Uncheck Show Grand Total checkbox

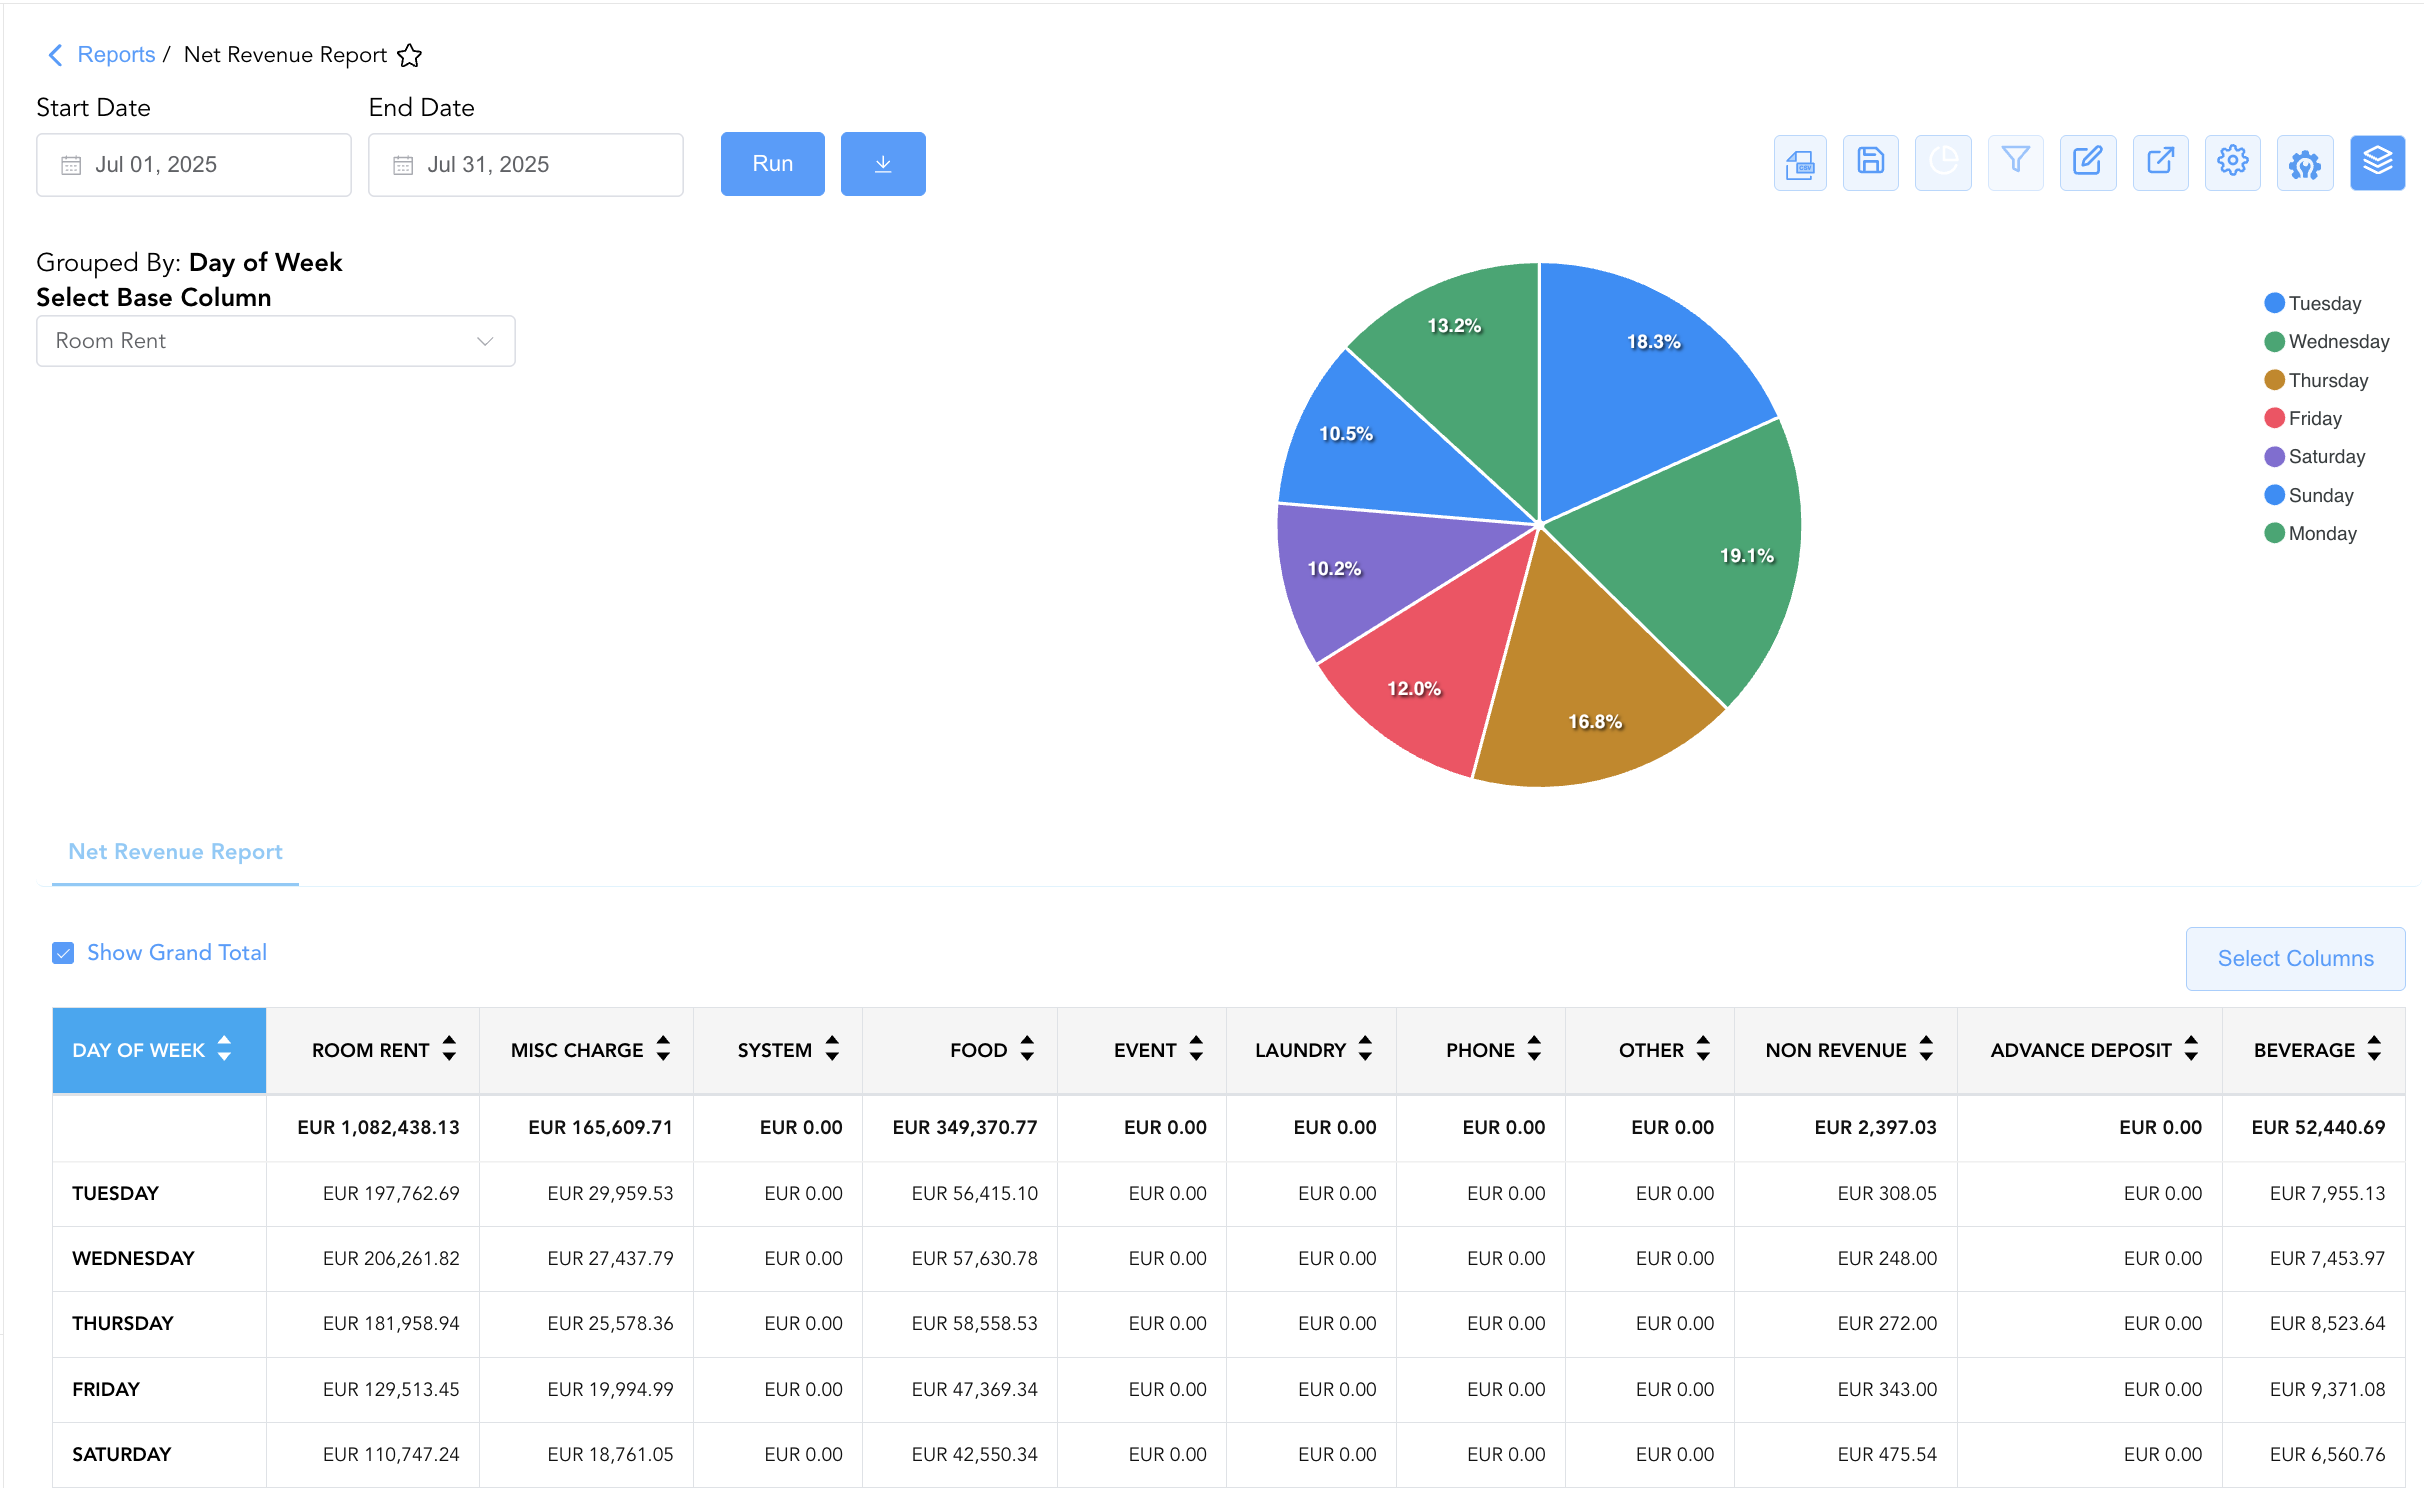[x=63, y=953]
